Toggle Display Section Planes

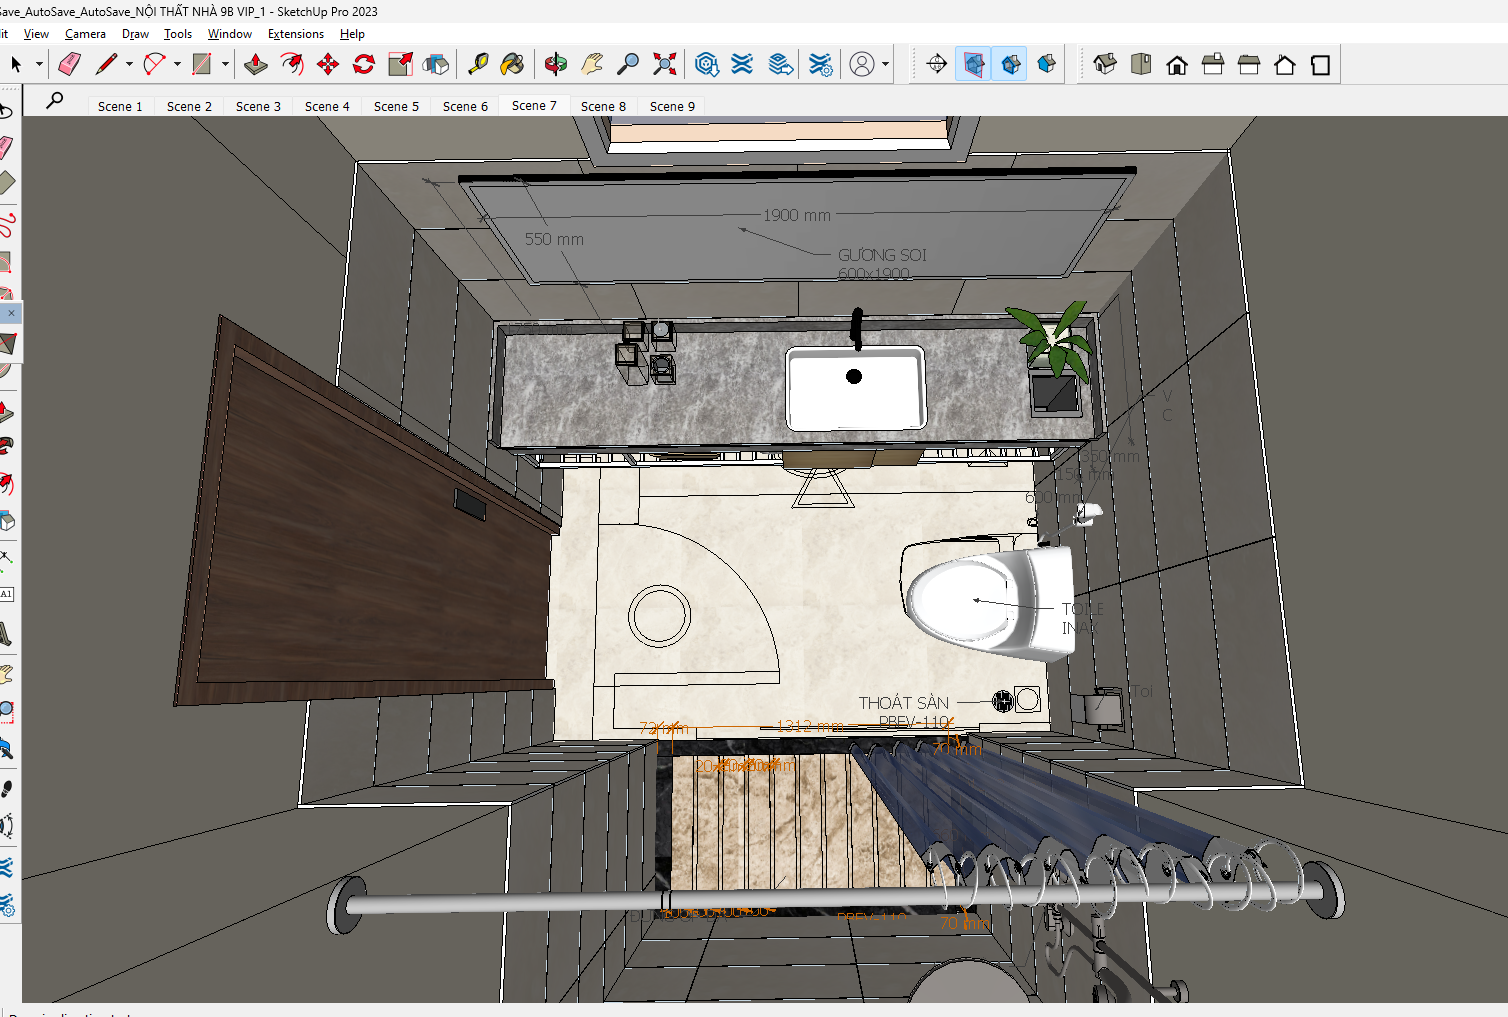point(973,64)
